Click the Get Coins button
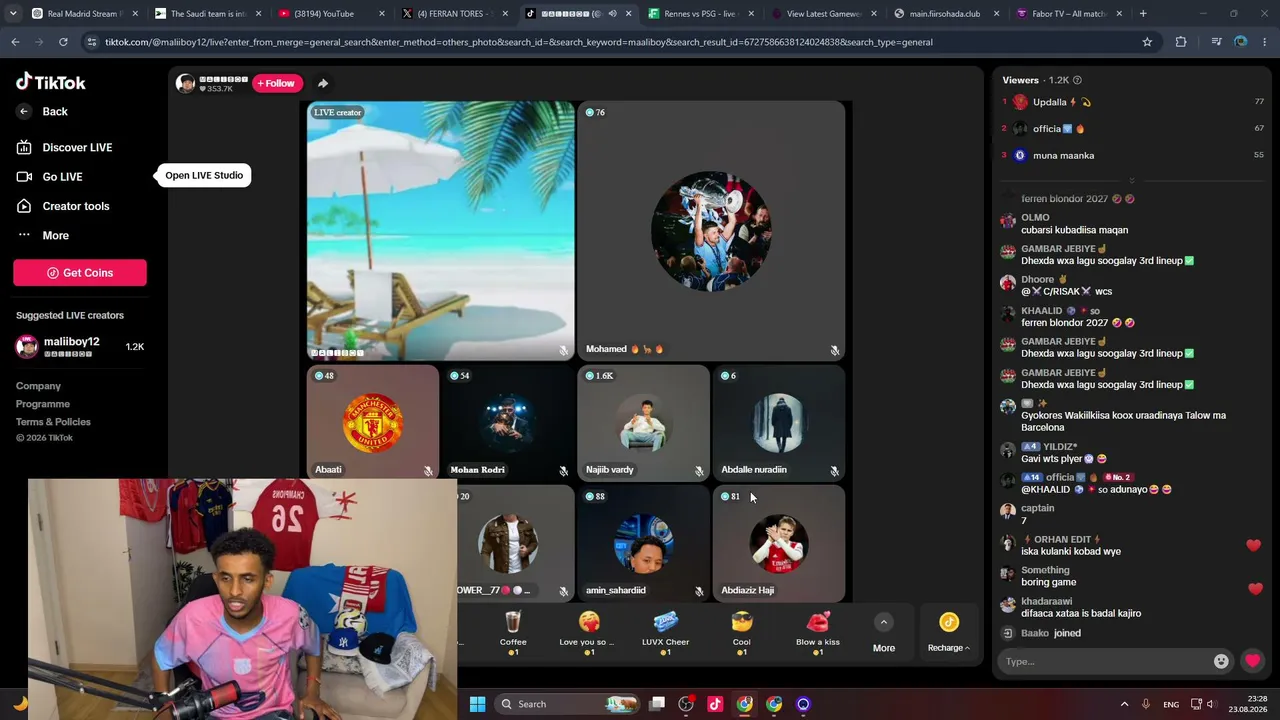1280x720 pixels. click(80, 273)
